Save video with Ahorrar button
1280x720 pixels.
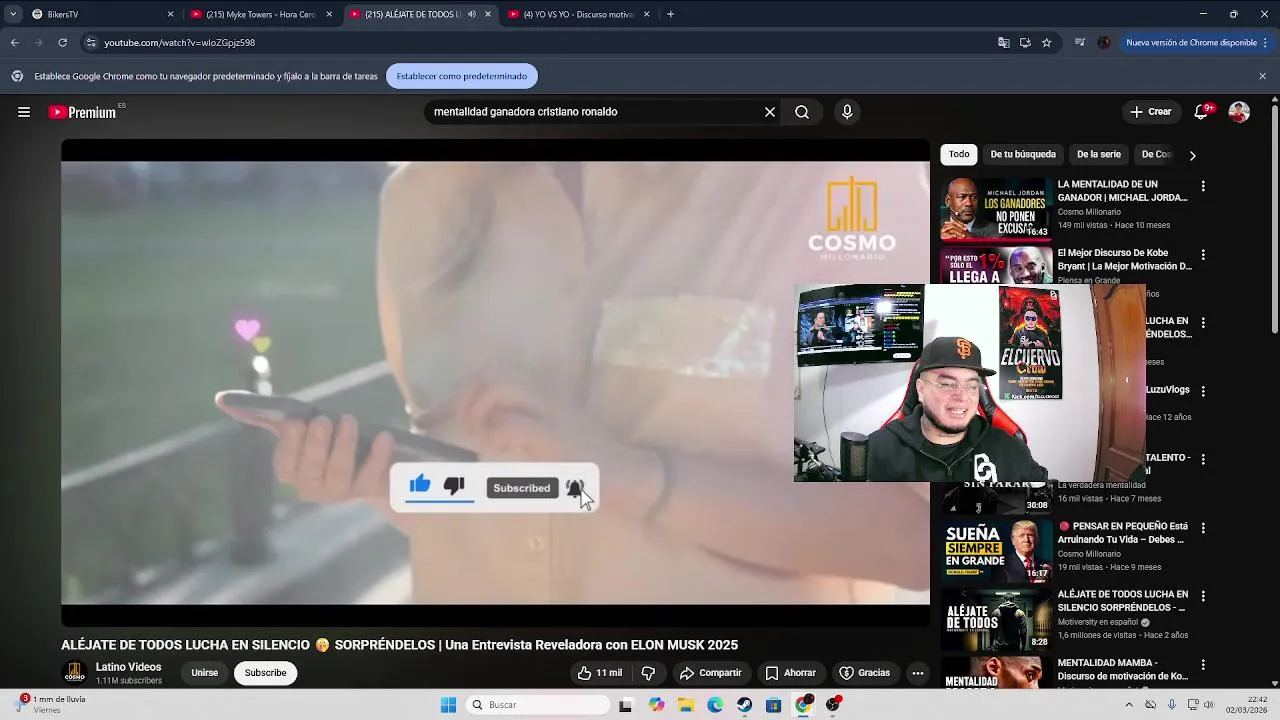(790, 673)
